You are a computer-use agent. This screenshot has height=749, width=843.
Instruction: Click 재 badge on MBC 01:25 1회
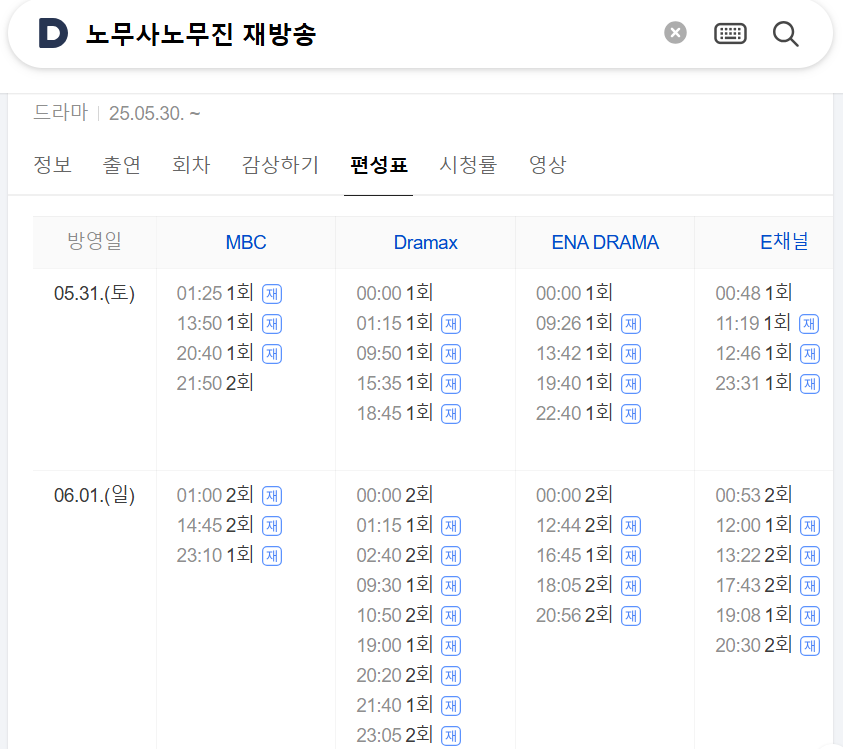click(x=272, y=294)
